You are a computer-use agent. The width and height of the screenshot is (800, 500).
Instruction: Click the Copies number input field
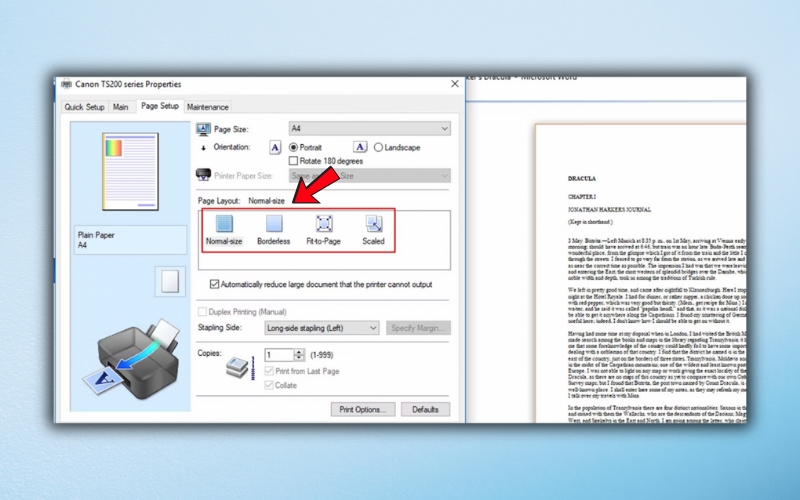click(x=279, y=355)
